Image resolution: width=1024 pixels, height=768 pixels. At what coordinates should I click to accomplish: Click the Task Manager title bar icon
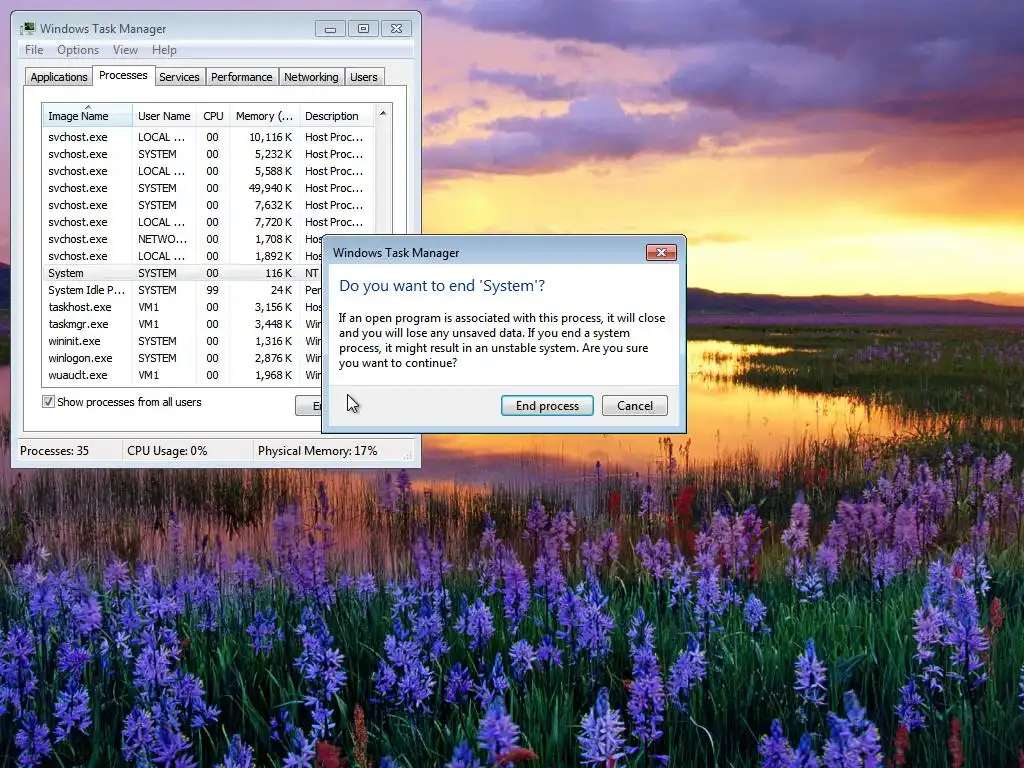[28, 28]
